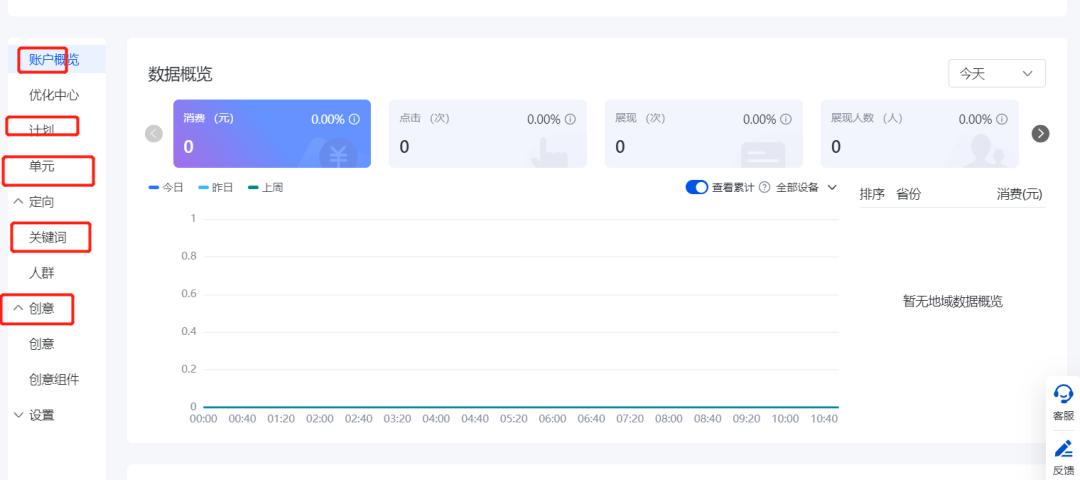Click the flat data line on chart
The height and width of the screenshot is (480, 1080).
[x=521, y=407]
